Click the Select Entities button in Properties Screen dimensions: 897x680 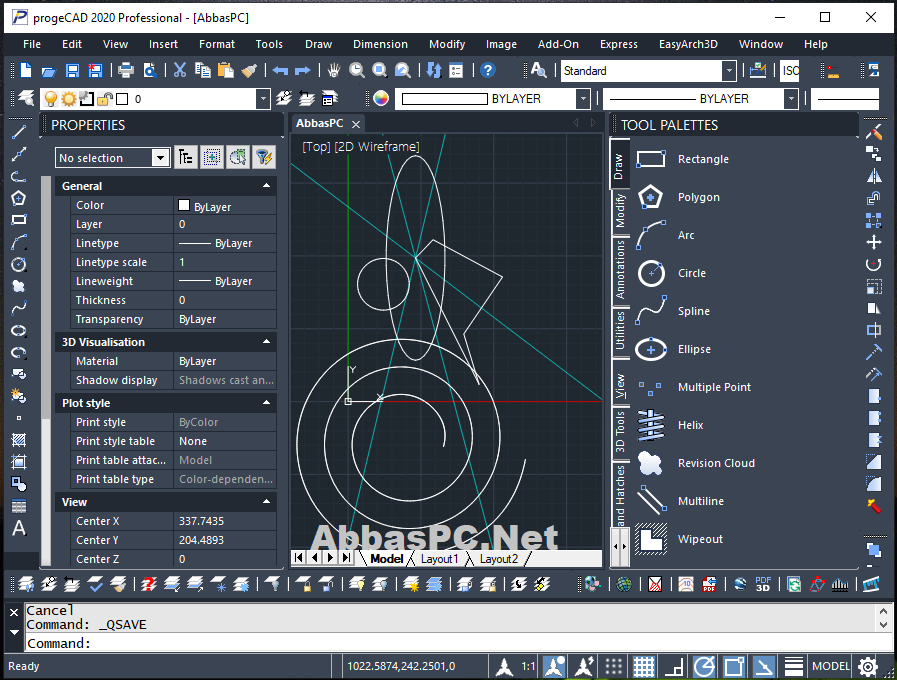[212, 157]
